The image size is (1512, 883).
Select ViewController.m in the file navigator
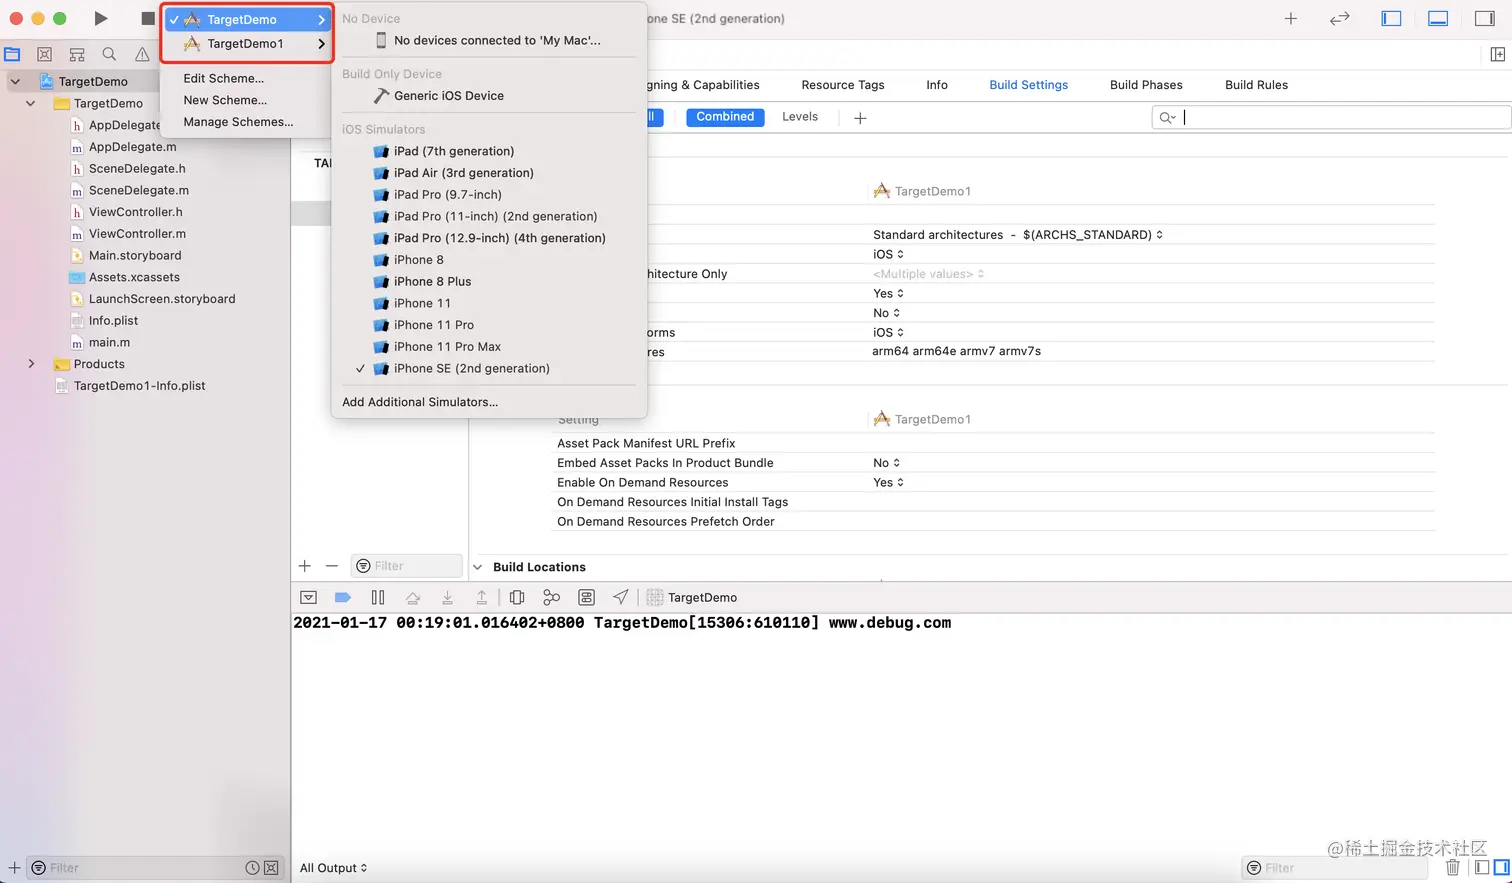(137, 234)
